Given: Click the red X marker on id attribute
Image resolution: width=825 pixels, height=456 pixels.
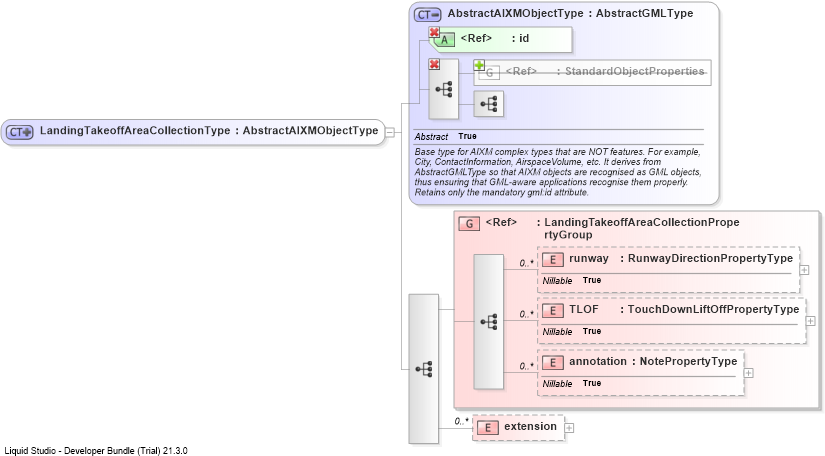Looking at the screenshot, I should 434,33.
